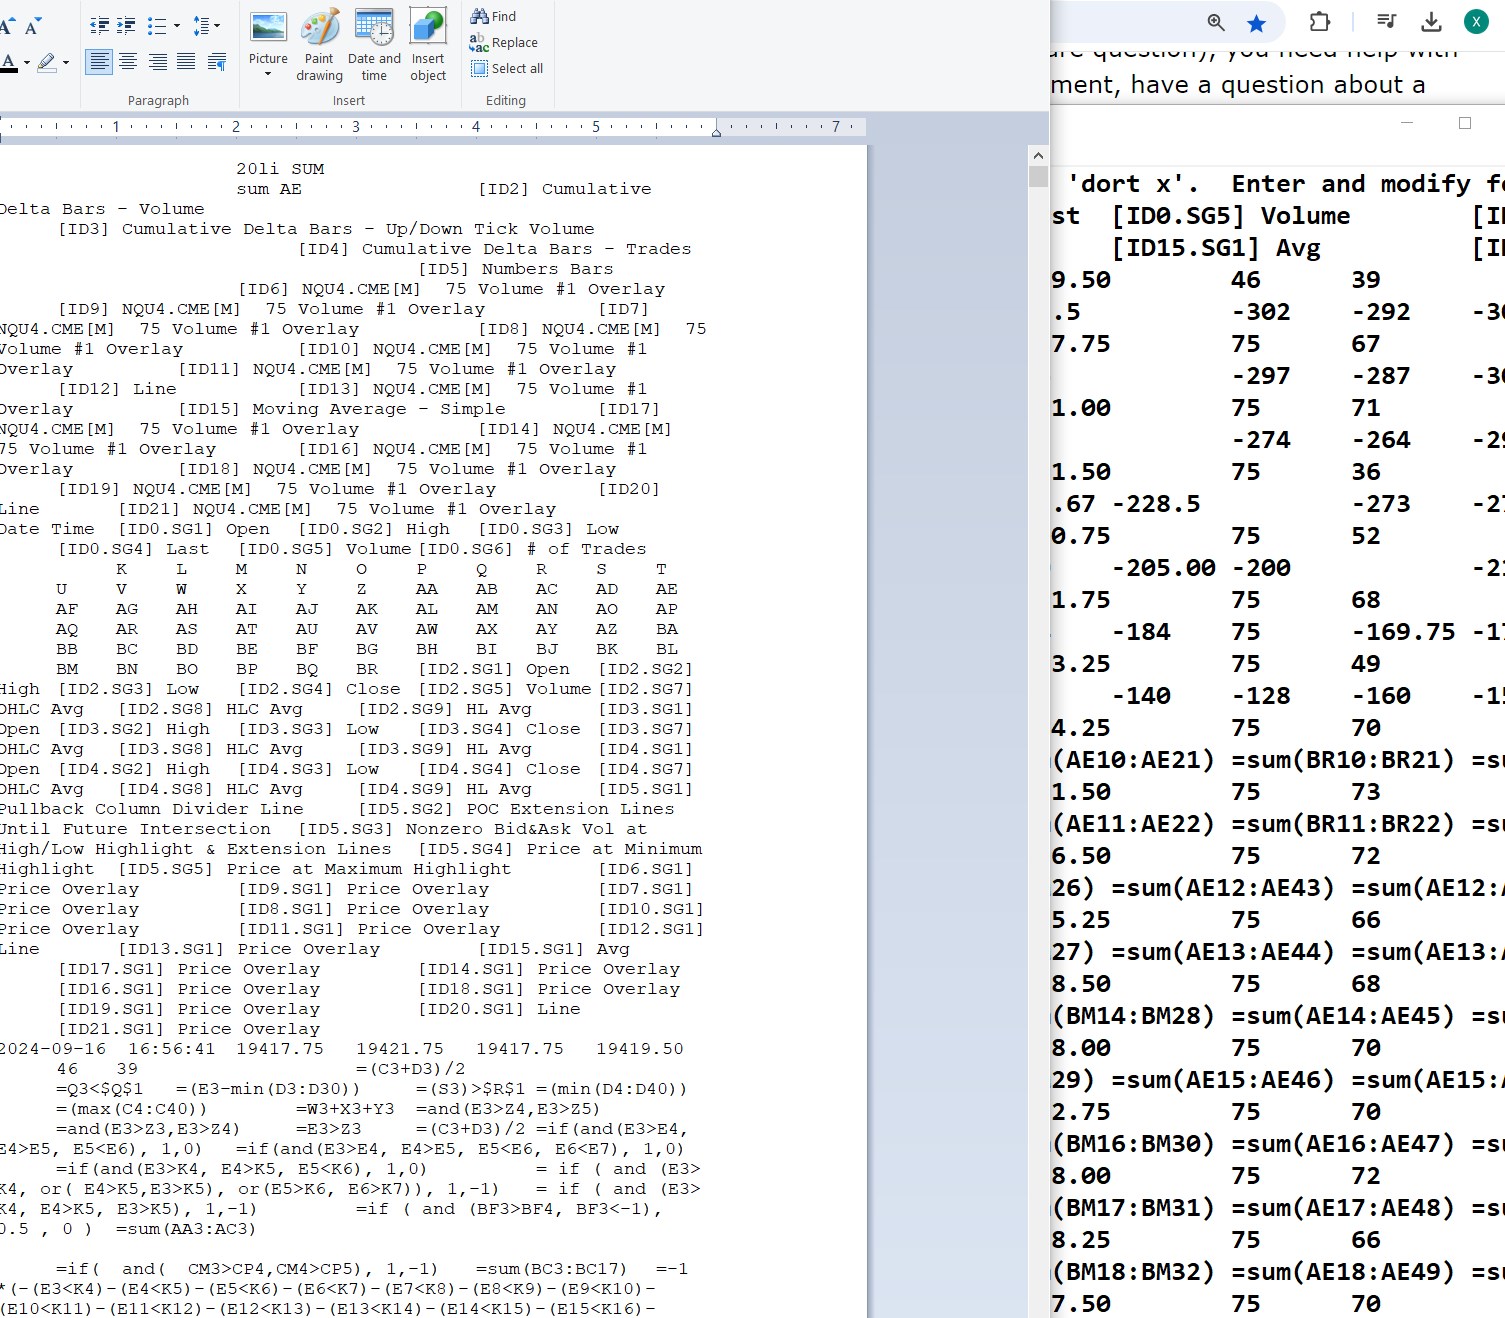Click '19421.75' price value in document
This screenshot has height=1318, width=1505.
click(x=400, y=1049)
